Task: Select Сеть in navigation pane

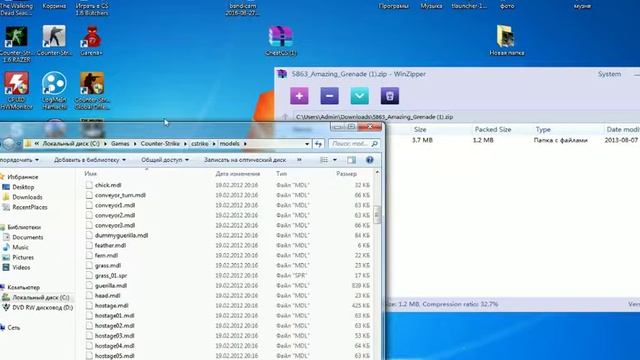Action: pyautogui.click(x=13, y=328)
